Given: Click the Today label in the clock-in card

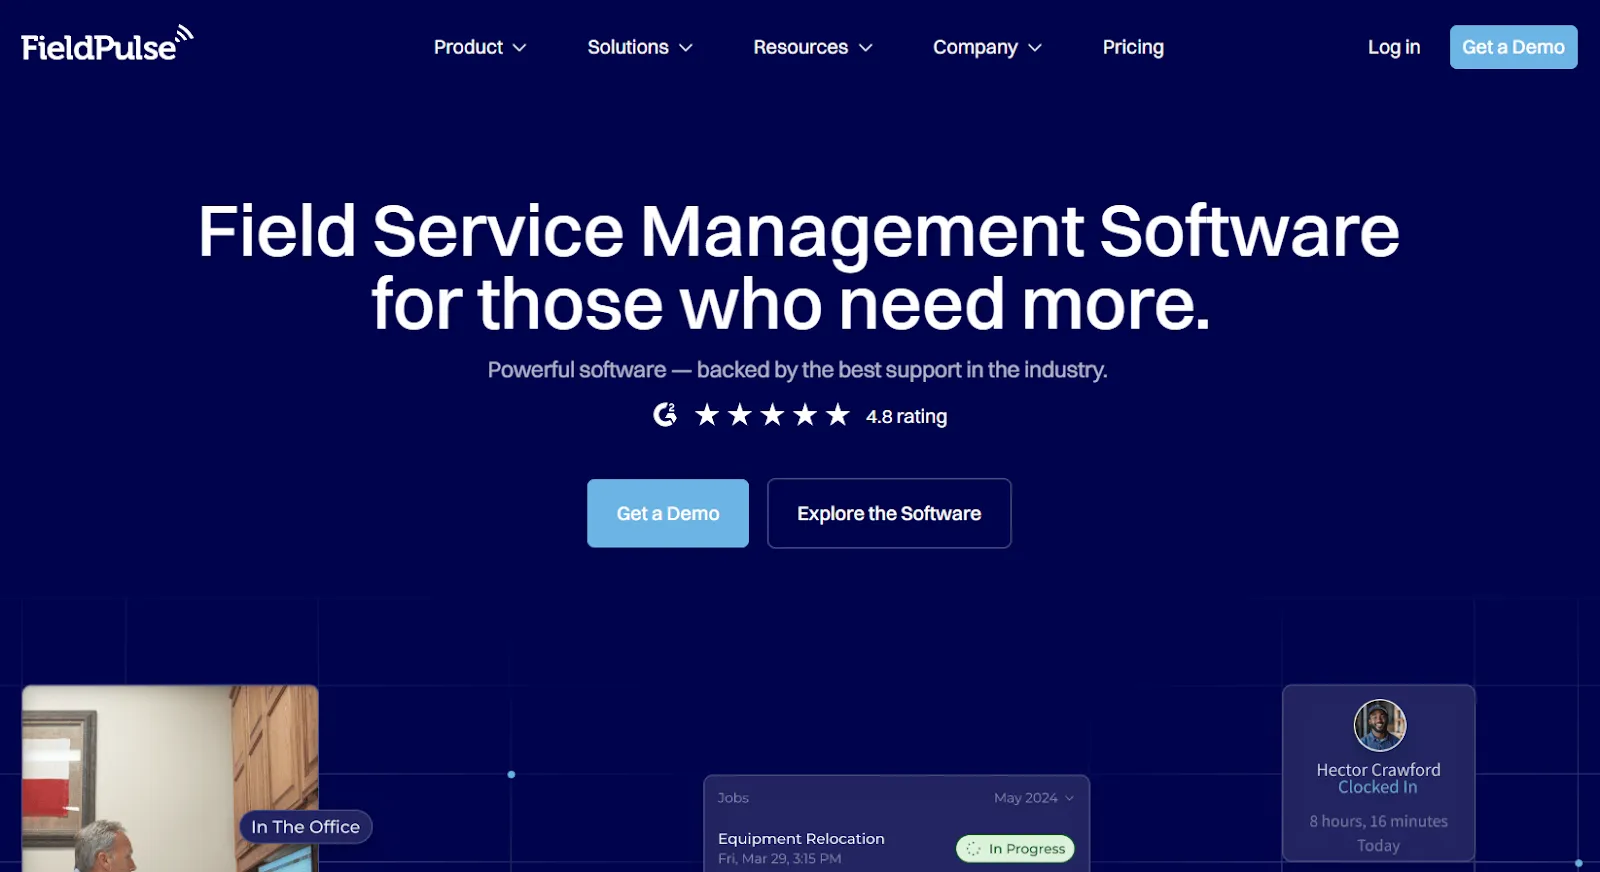Looking at the screenshot, I should coord(1378,846).
